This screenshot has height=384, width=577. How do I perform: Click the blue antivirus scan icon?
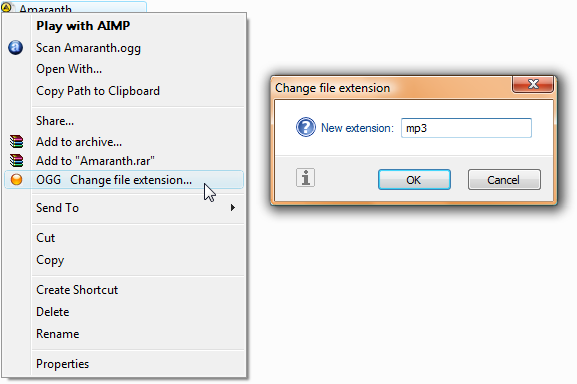(x=15, y=47)
